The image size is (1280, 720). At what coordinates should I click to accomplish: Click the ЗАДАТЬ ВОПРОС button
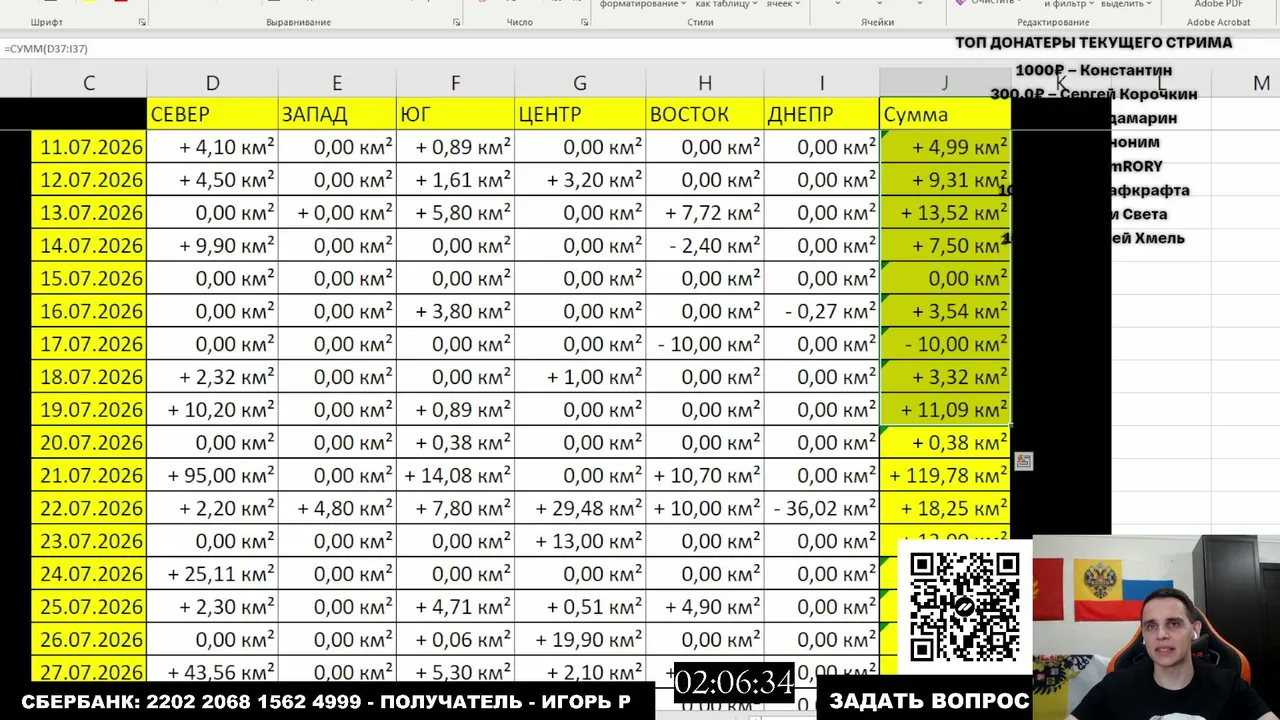click(929, 701)
